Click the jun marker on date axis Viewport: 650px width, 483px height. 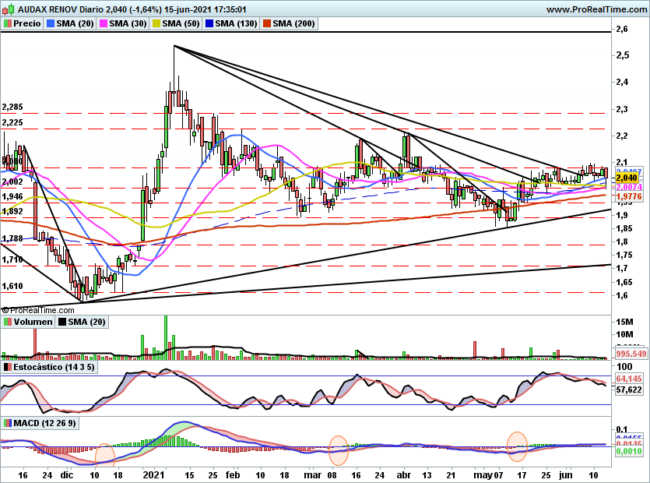point(565,475)
